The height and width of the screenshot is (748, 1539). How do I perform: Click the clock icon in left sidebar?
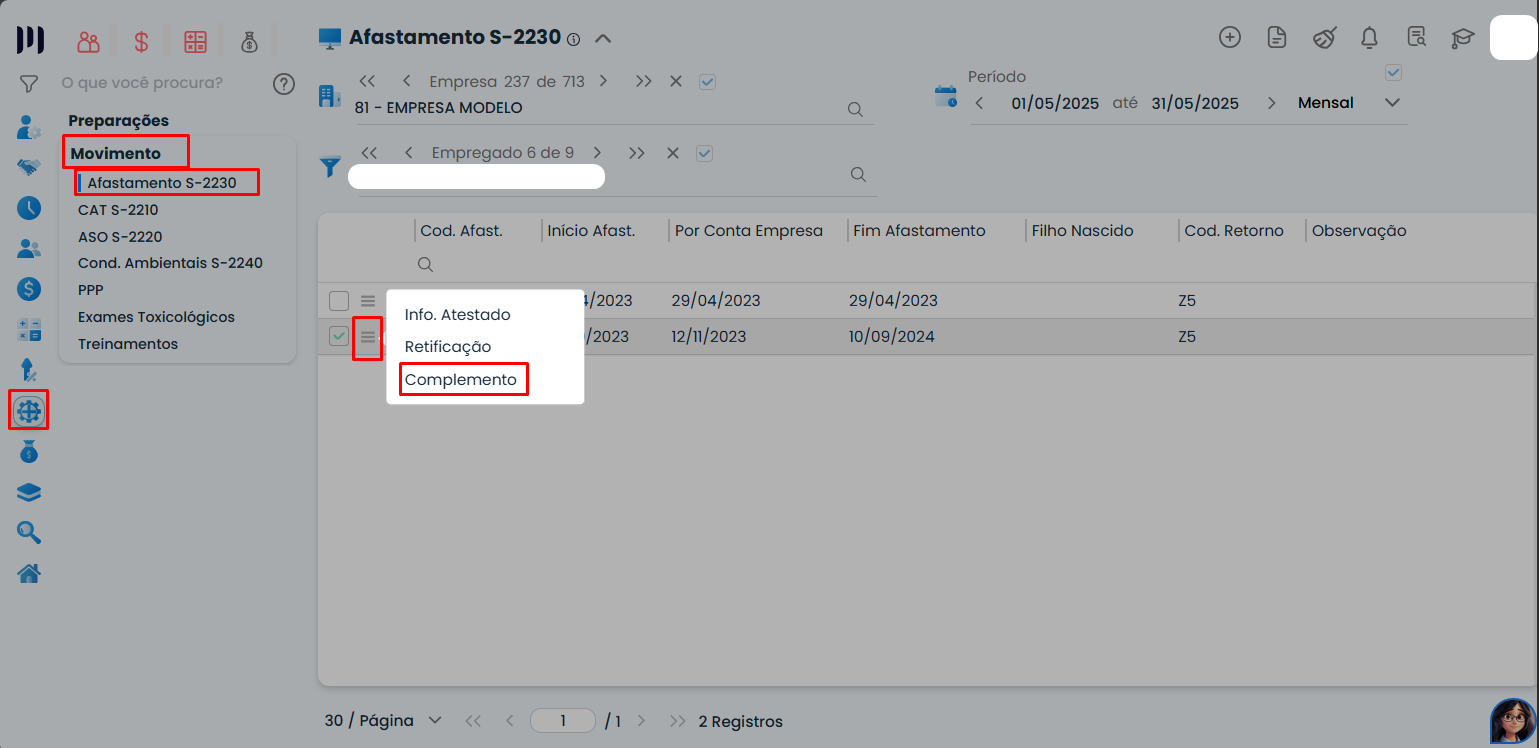pyautogui.click(x=29, y=208)
